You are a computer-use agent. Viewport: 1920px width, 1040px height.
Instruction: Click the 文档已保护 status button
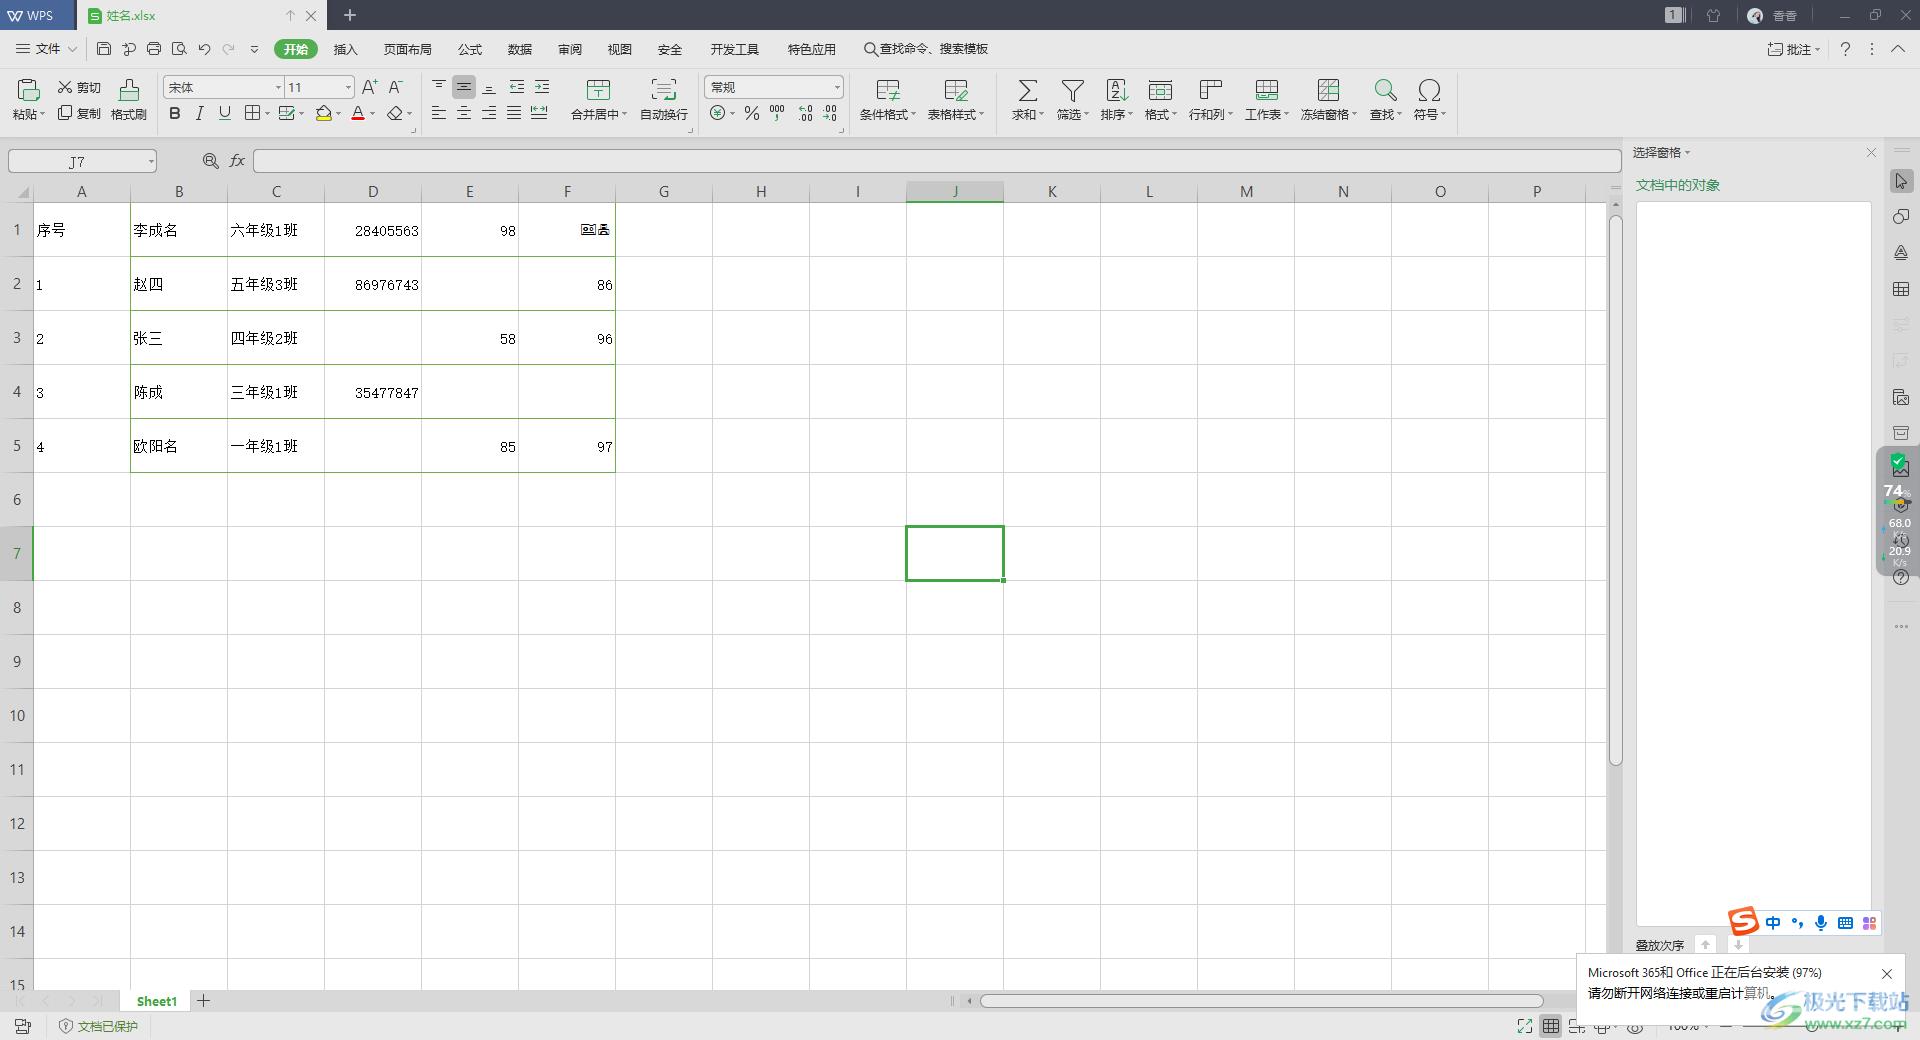pos(98,1026)
